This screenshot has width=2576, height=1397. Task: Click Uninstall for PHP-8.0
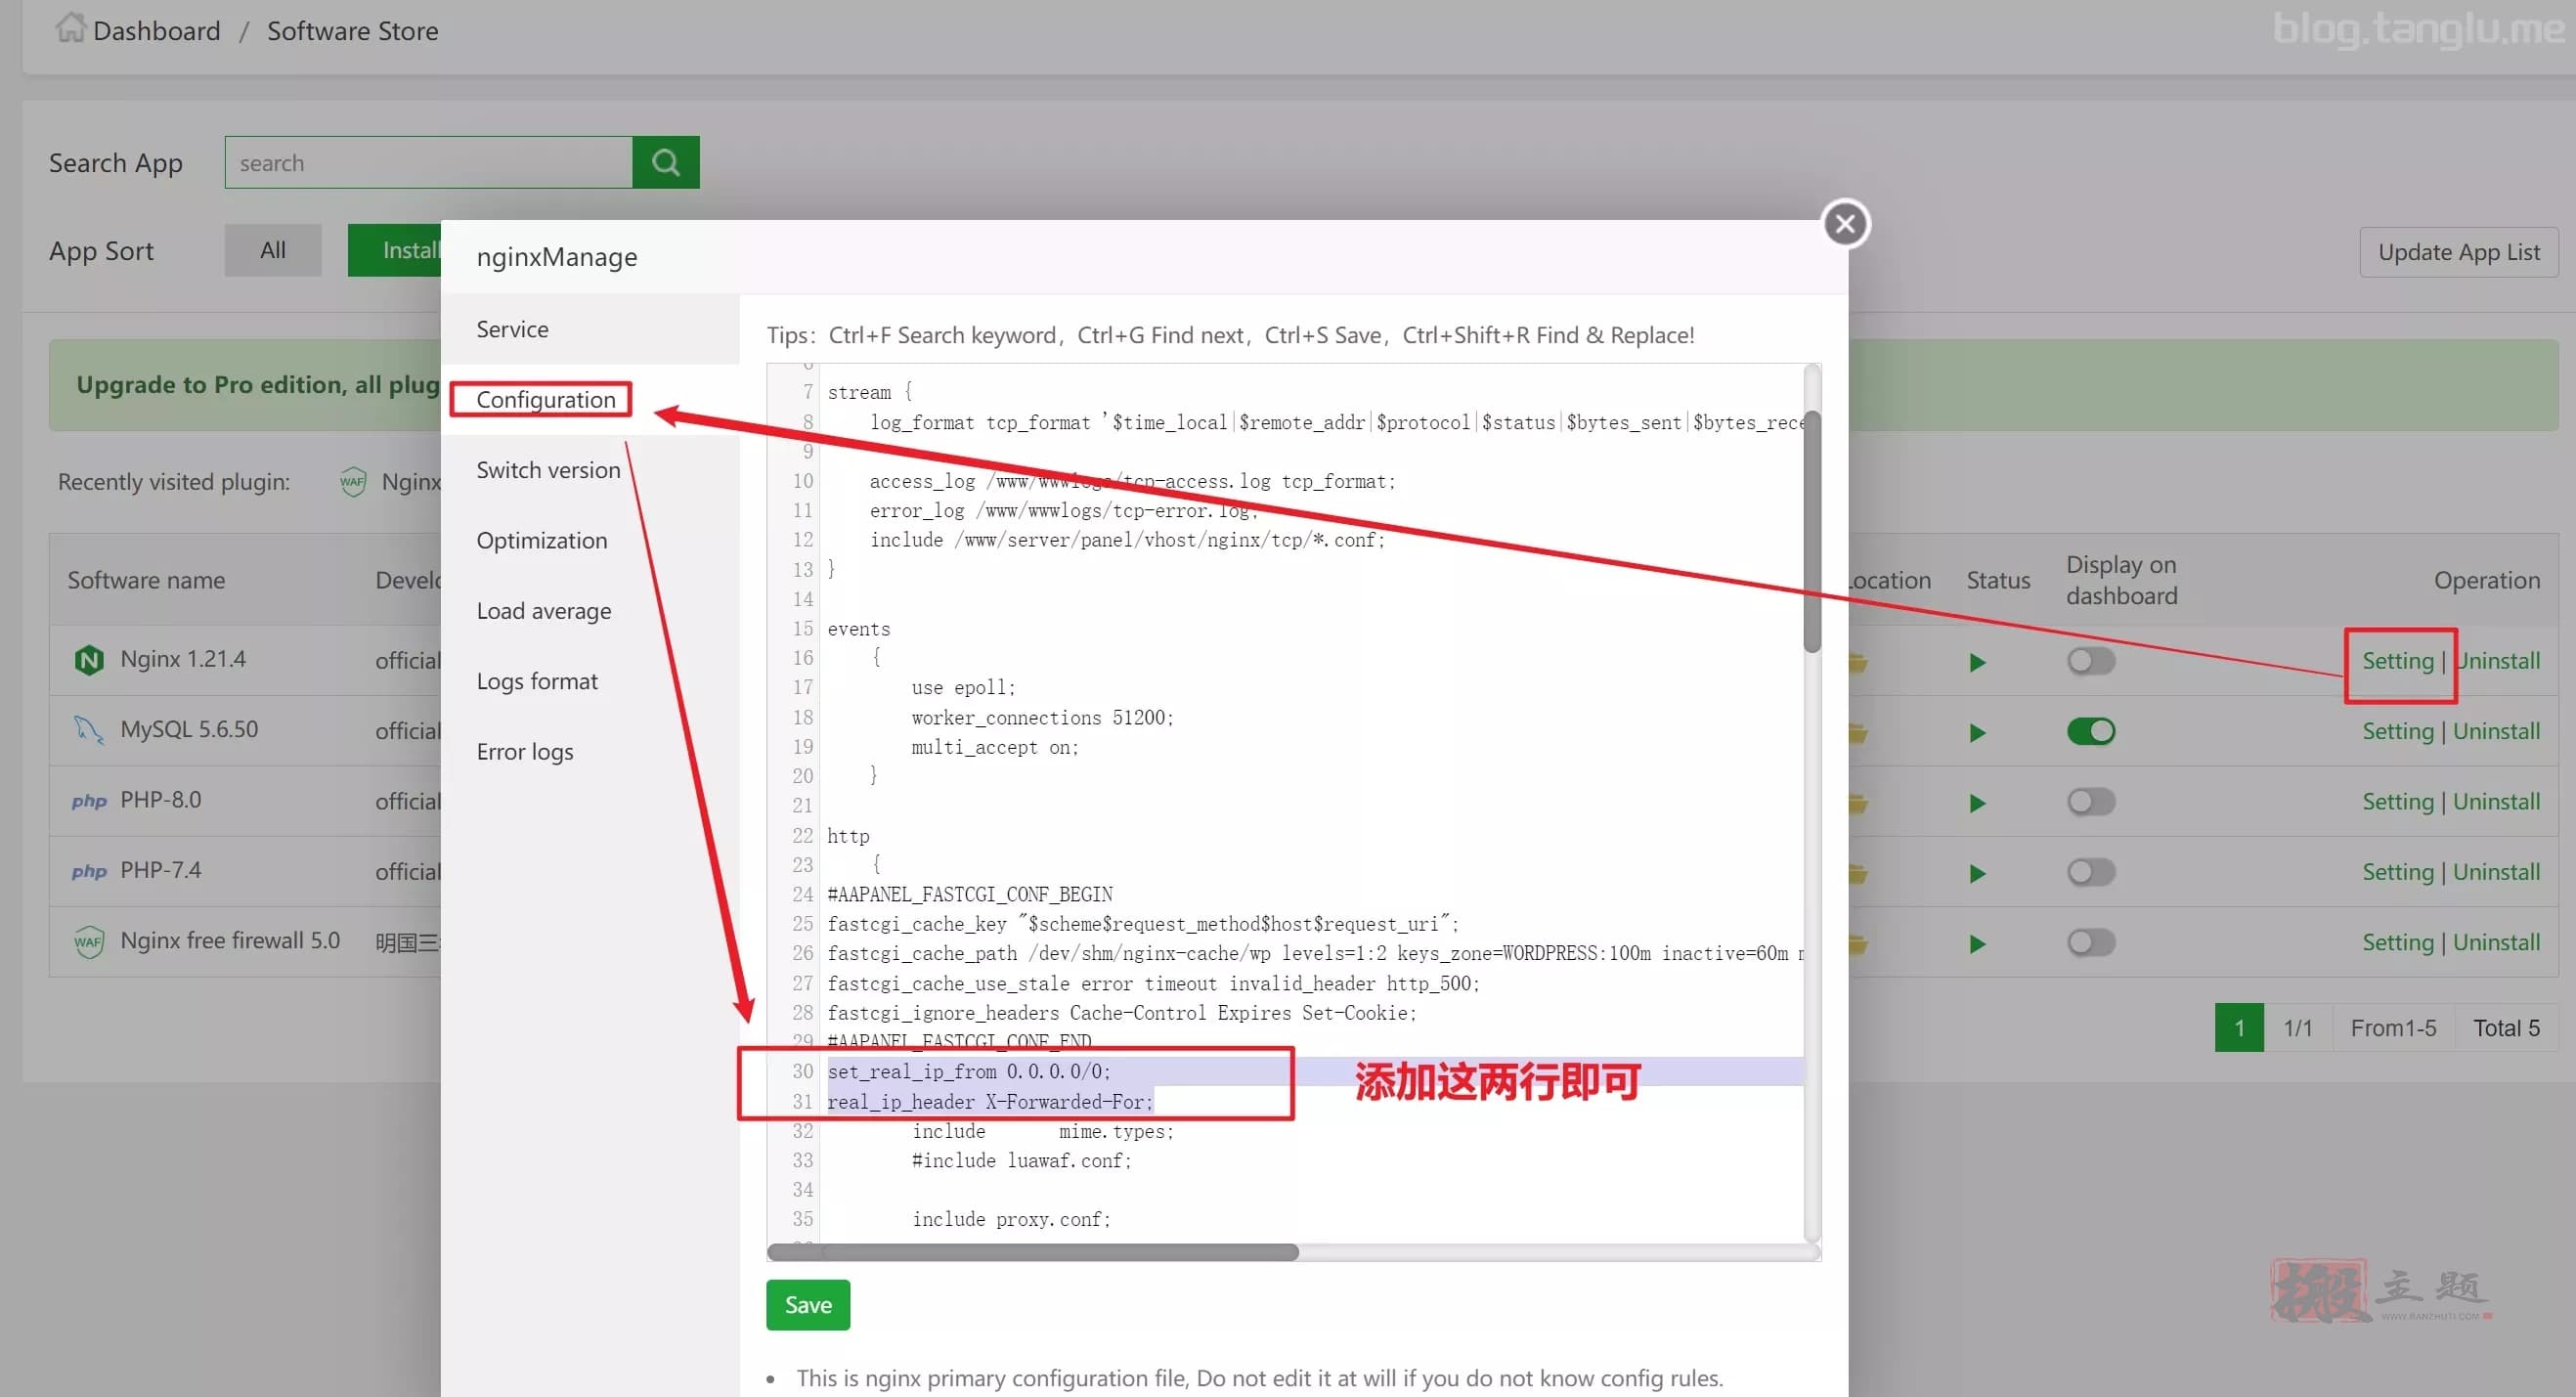click(2497, 802)
